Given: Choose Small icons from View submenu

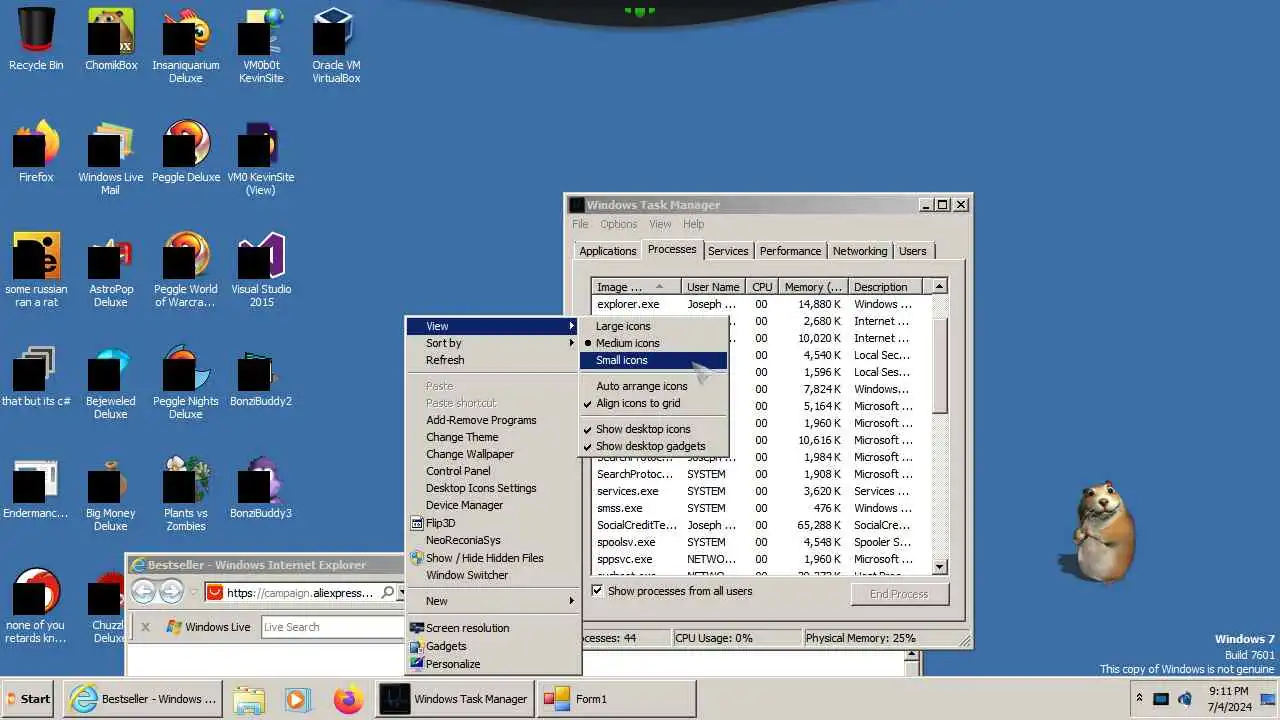Looking at the screenshot, I should (654, 360).
